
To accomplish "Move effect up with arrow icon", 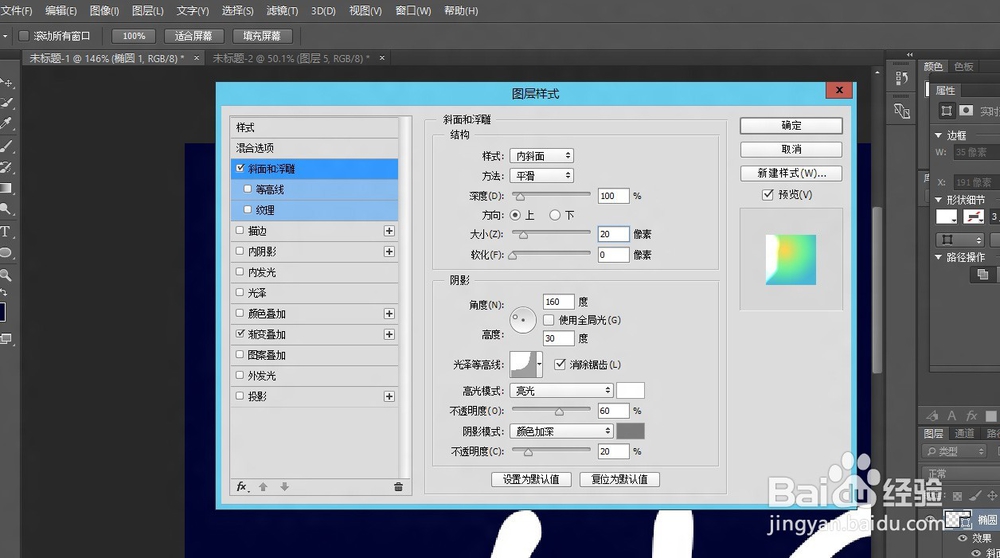I will point(263,487).
